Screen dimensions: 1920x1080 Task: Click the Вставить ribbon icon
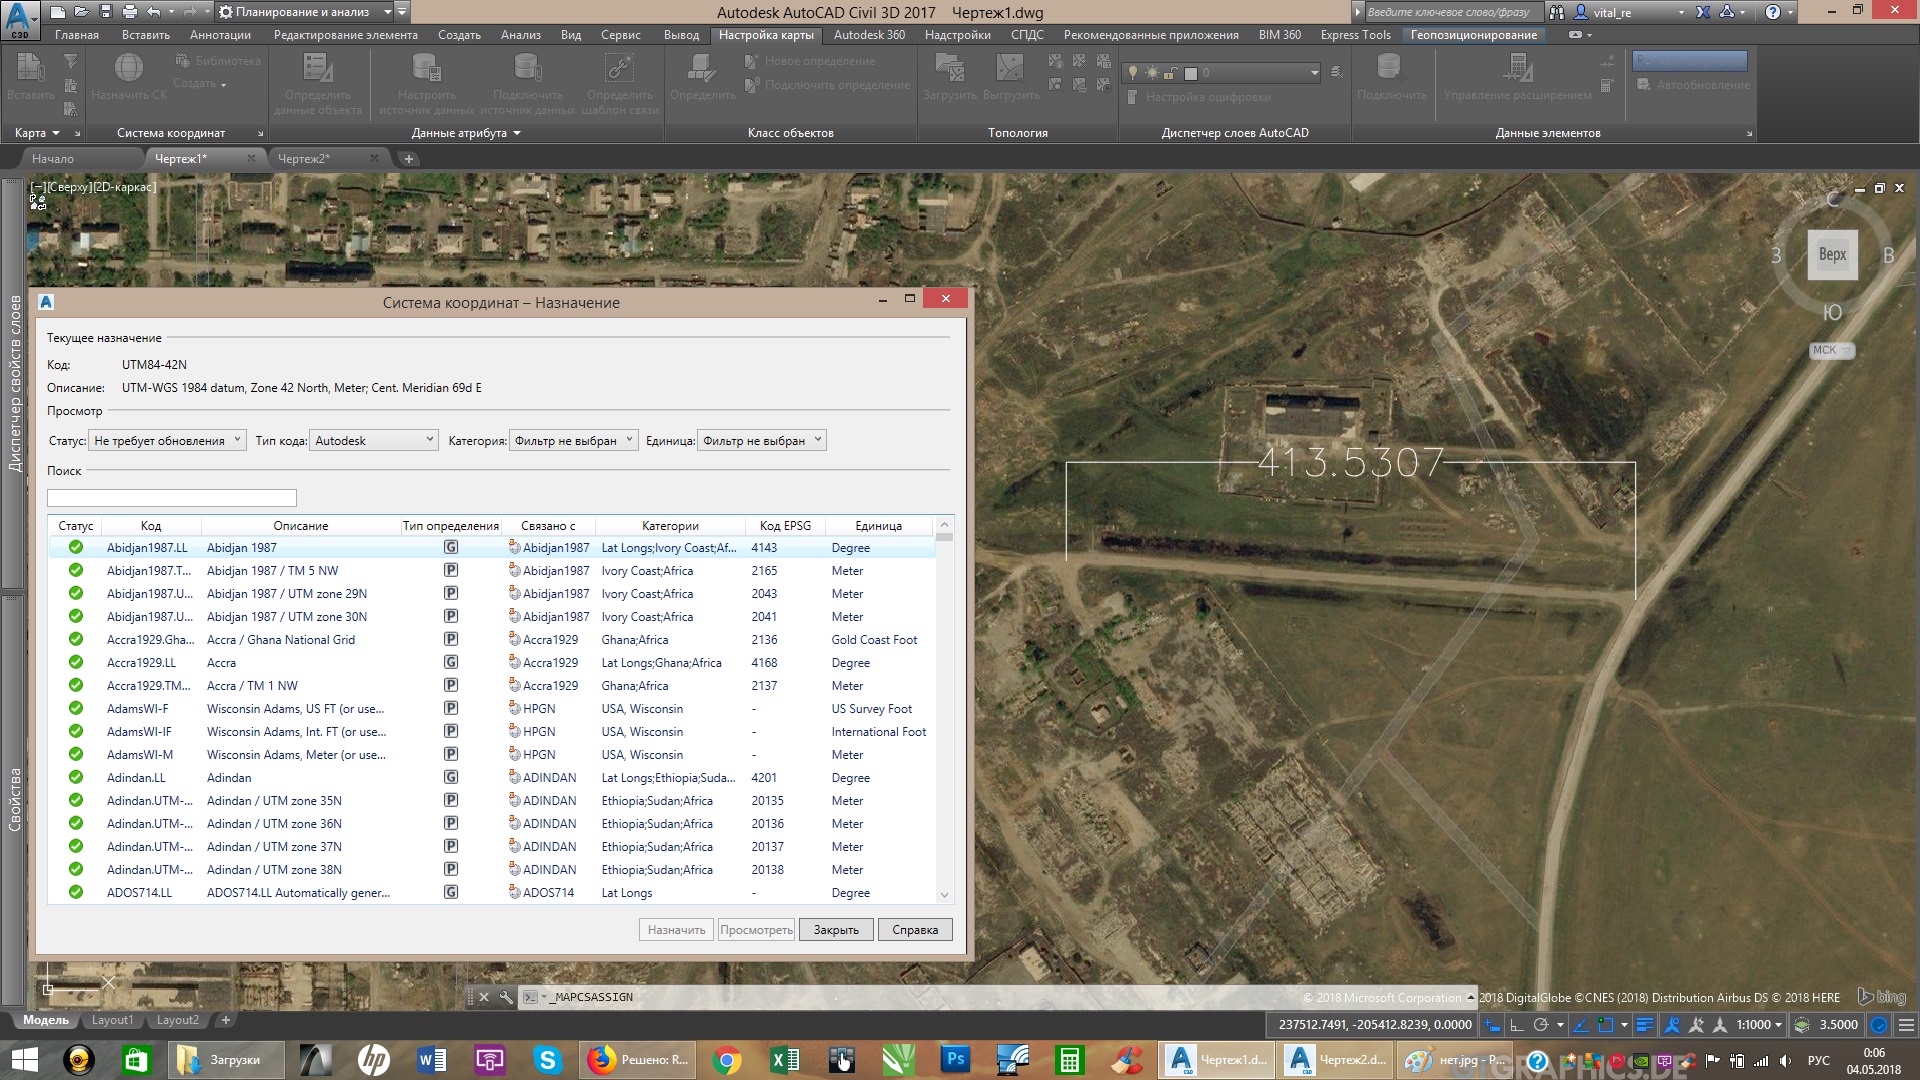click(29, 69)
